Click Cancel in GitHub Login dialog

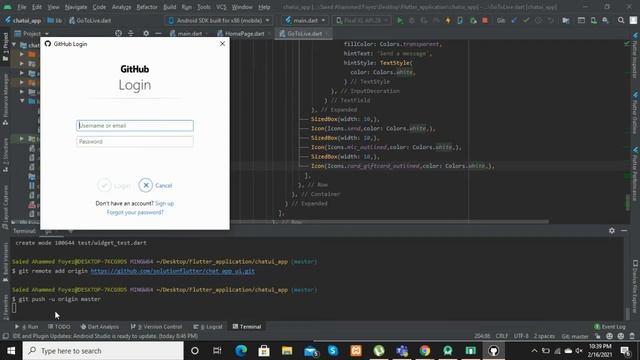click(156, 185)
